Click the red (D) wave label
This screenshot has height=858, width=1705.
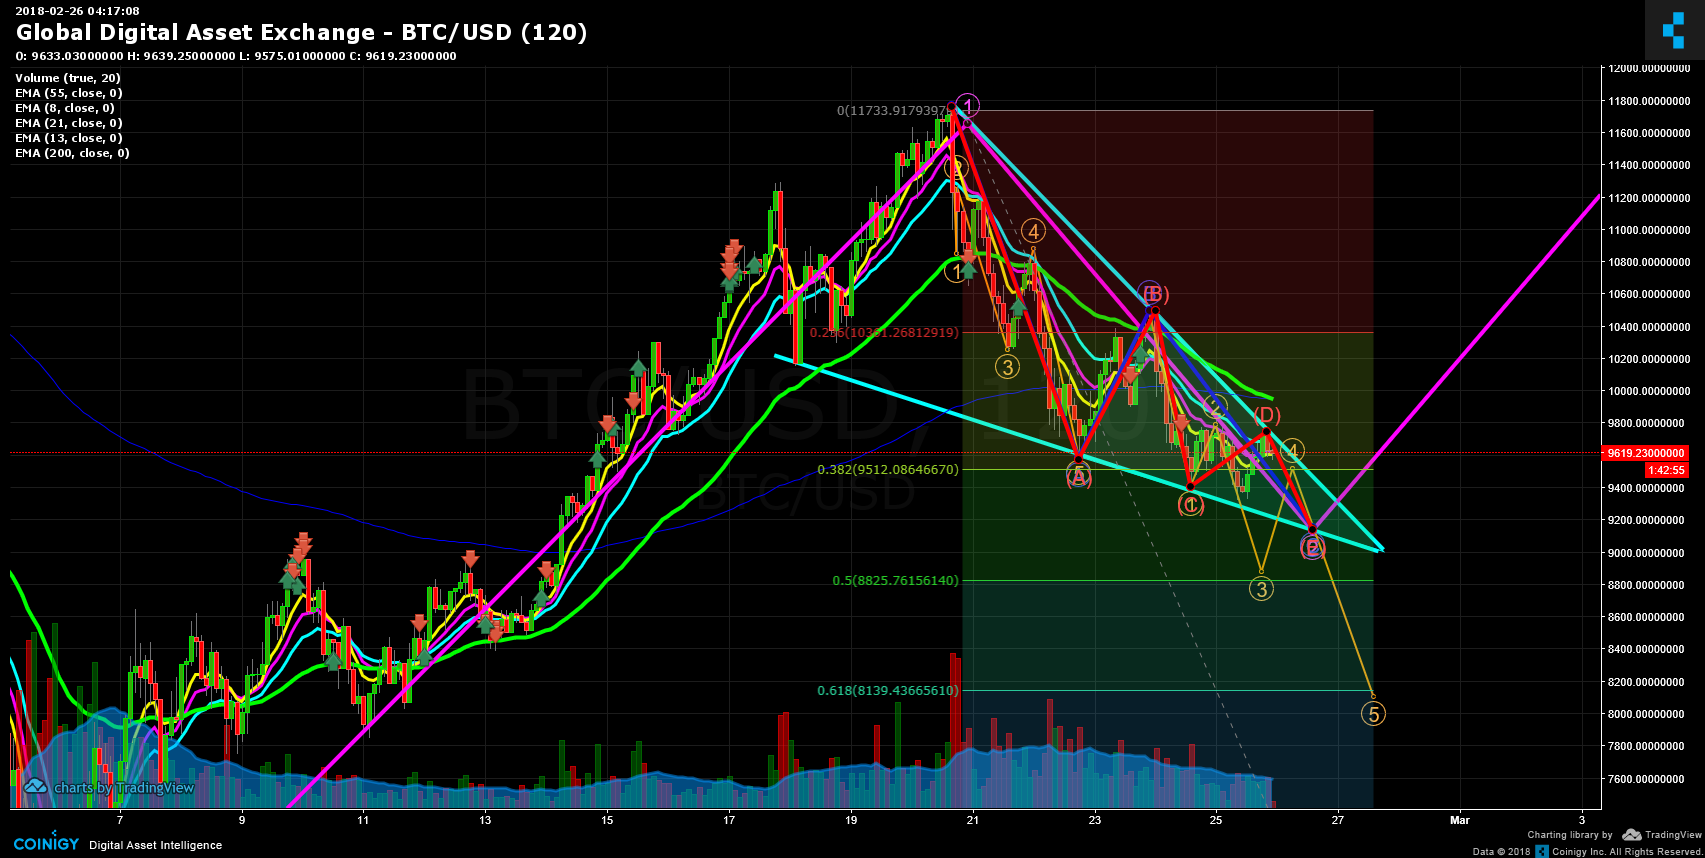click(1267, 415)
